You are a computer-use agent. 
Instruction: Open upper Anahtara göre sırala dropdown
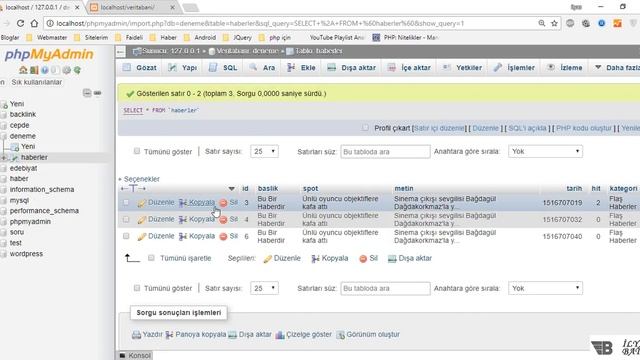[x=545, y=151]
